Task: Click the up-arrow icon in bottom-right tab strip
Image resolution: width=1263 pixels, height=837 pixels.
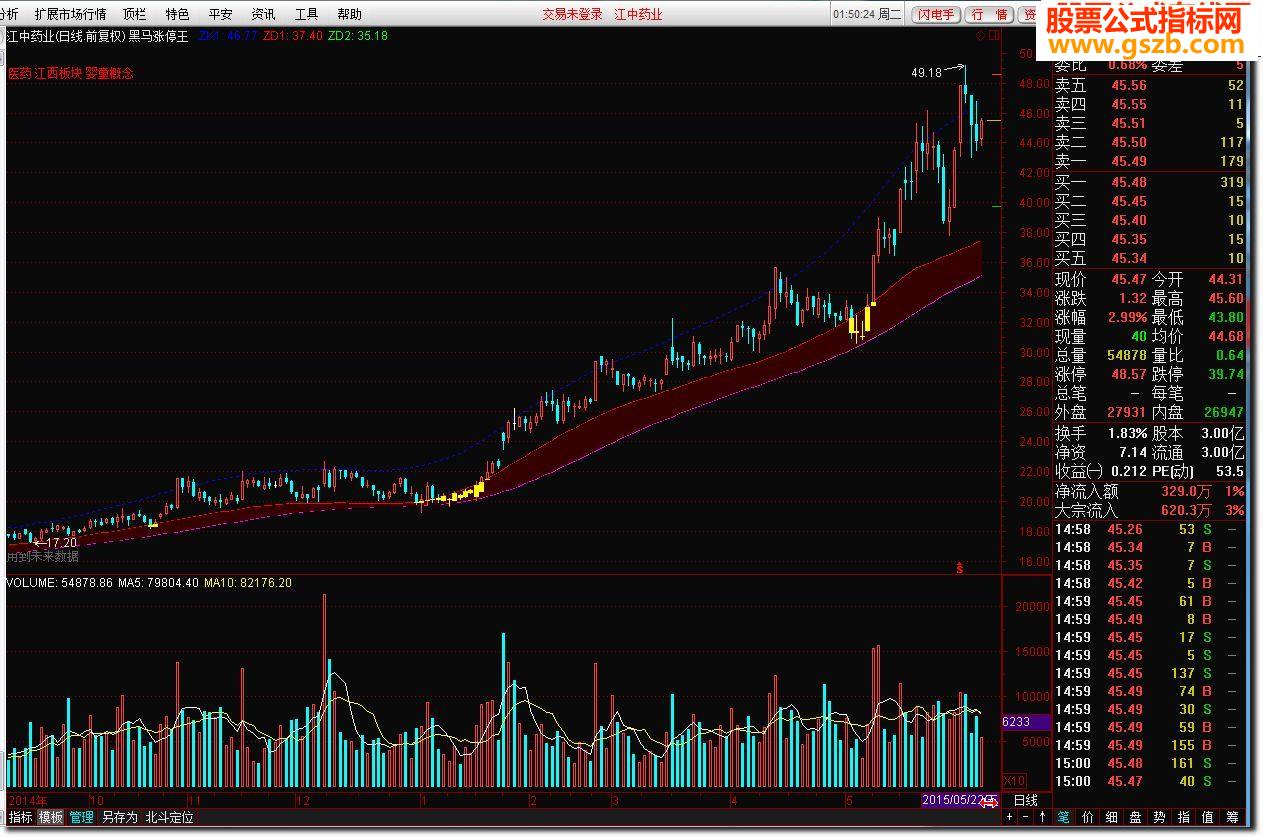Action: 1043,817
